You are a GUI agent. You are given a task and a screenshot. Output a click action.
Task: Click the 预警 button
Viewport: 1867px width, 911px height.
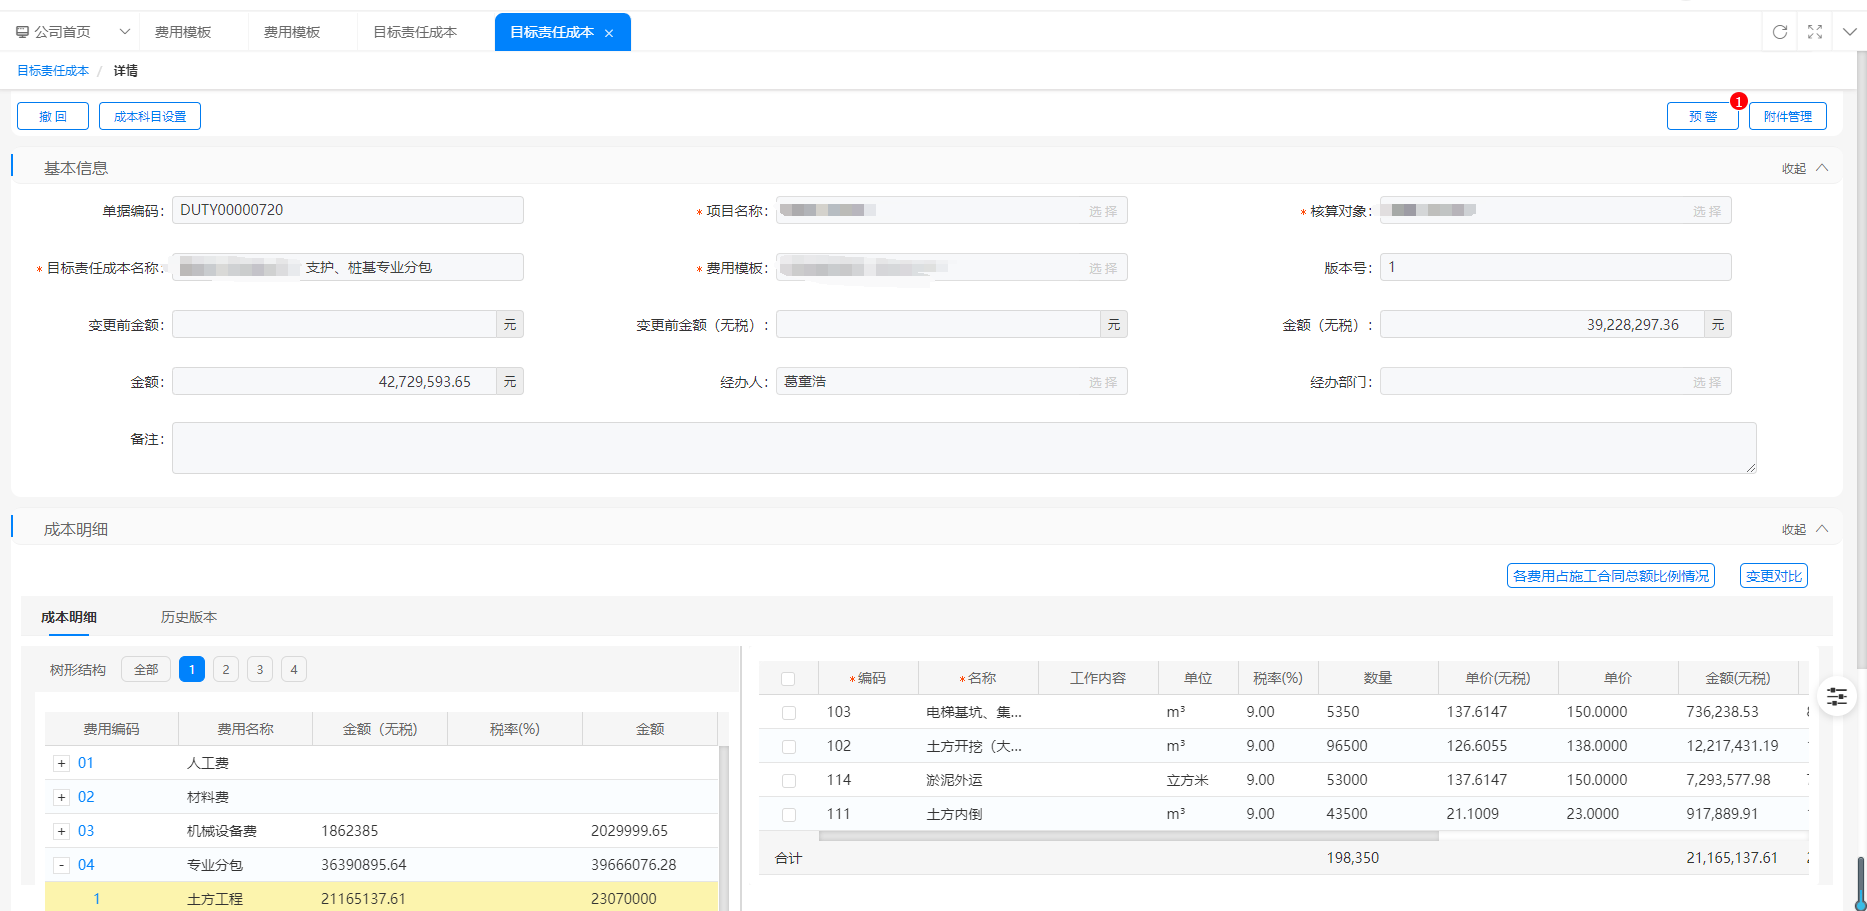[x=1703, y=116]
